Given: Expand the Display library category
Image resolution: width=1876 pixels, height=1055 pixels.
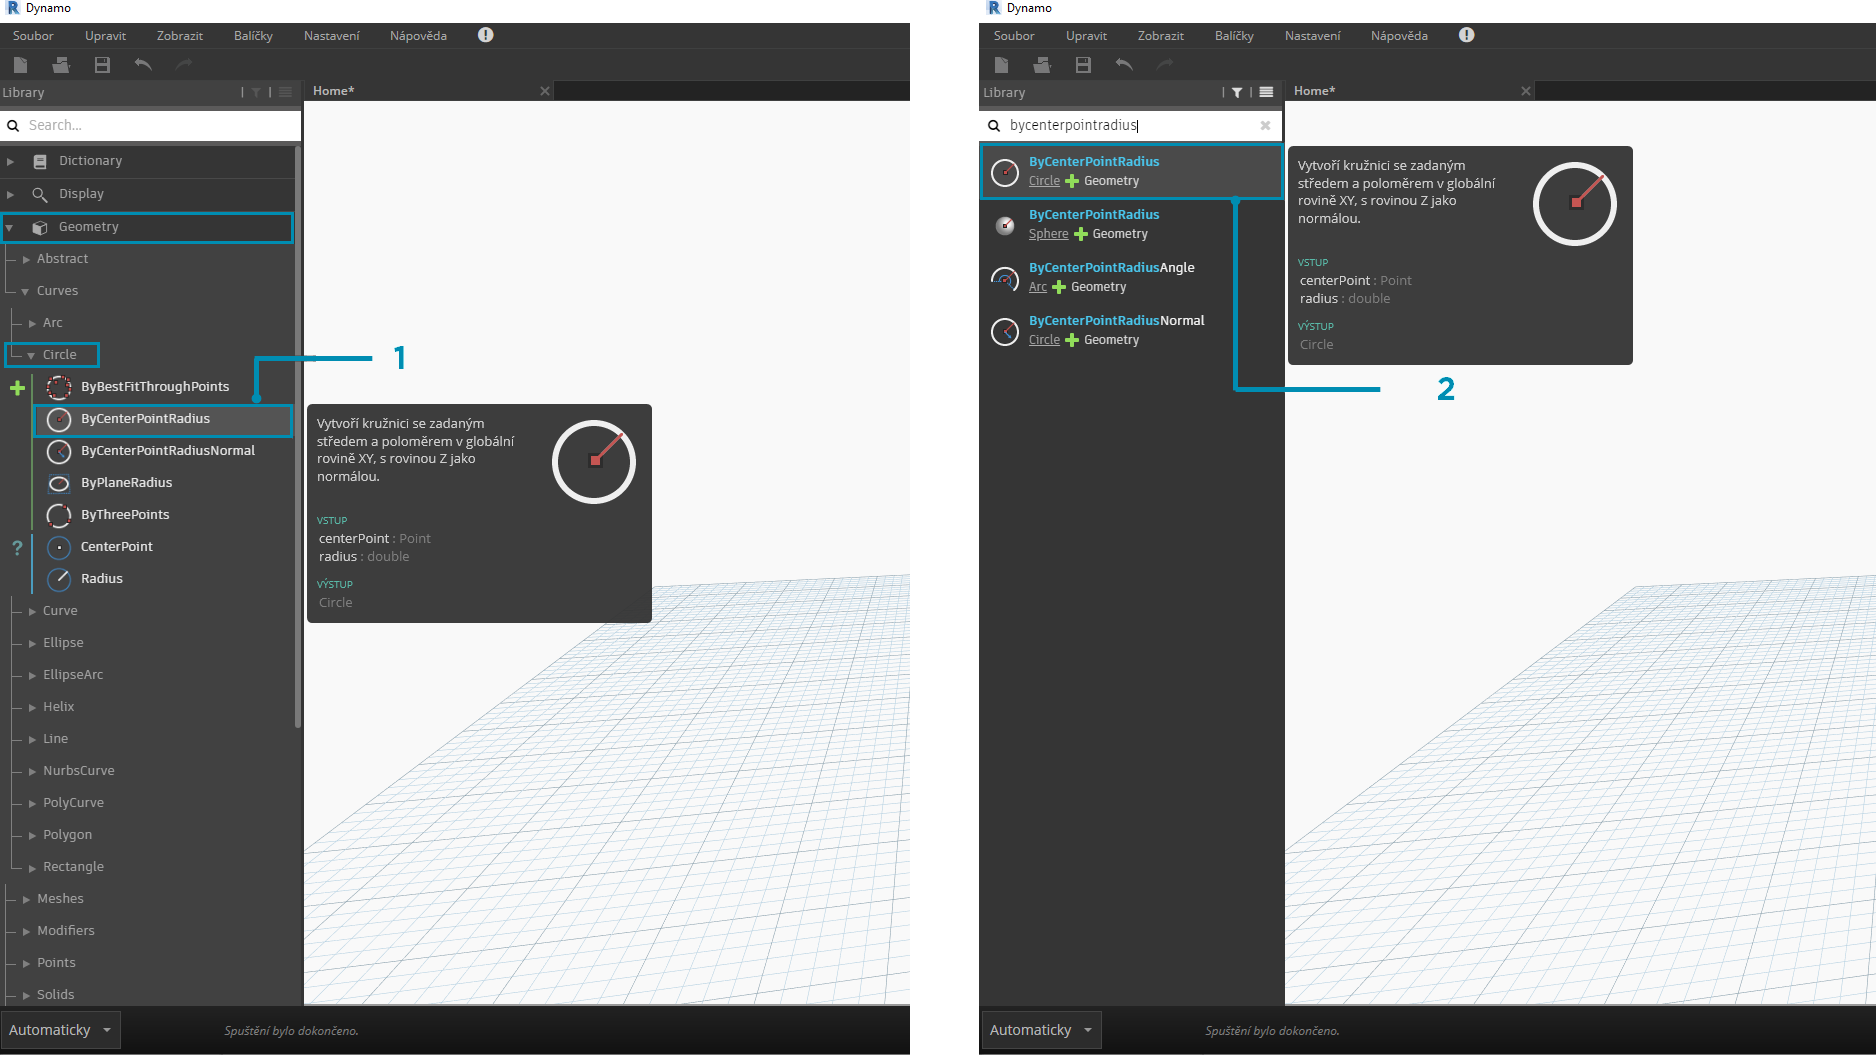Looking at the screenshot, I should point(11,194).
